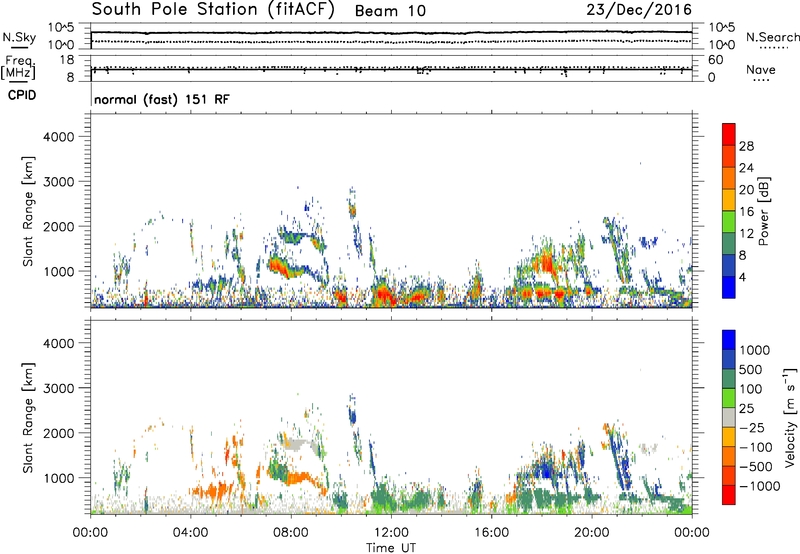Click the -25 label on velocity colorbar
This screenshot has width=800, height=554.
(751, 428)
